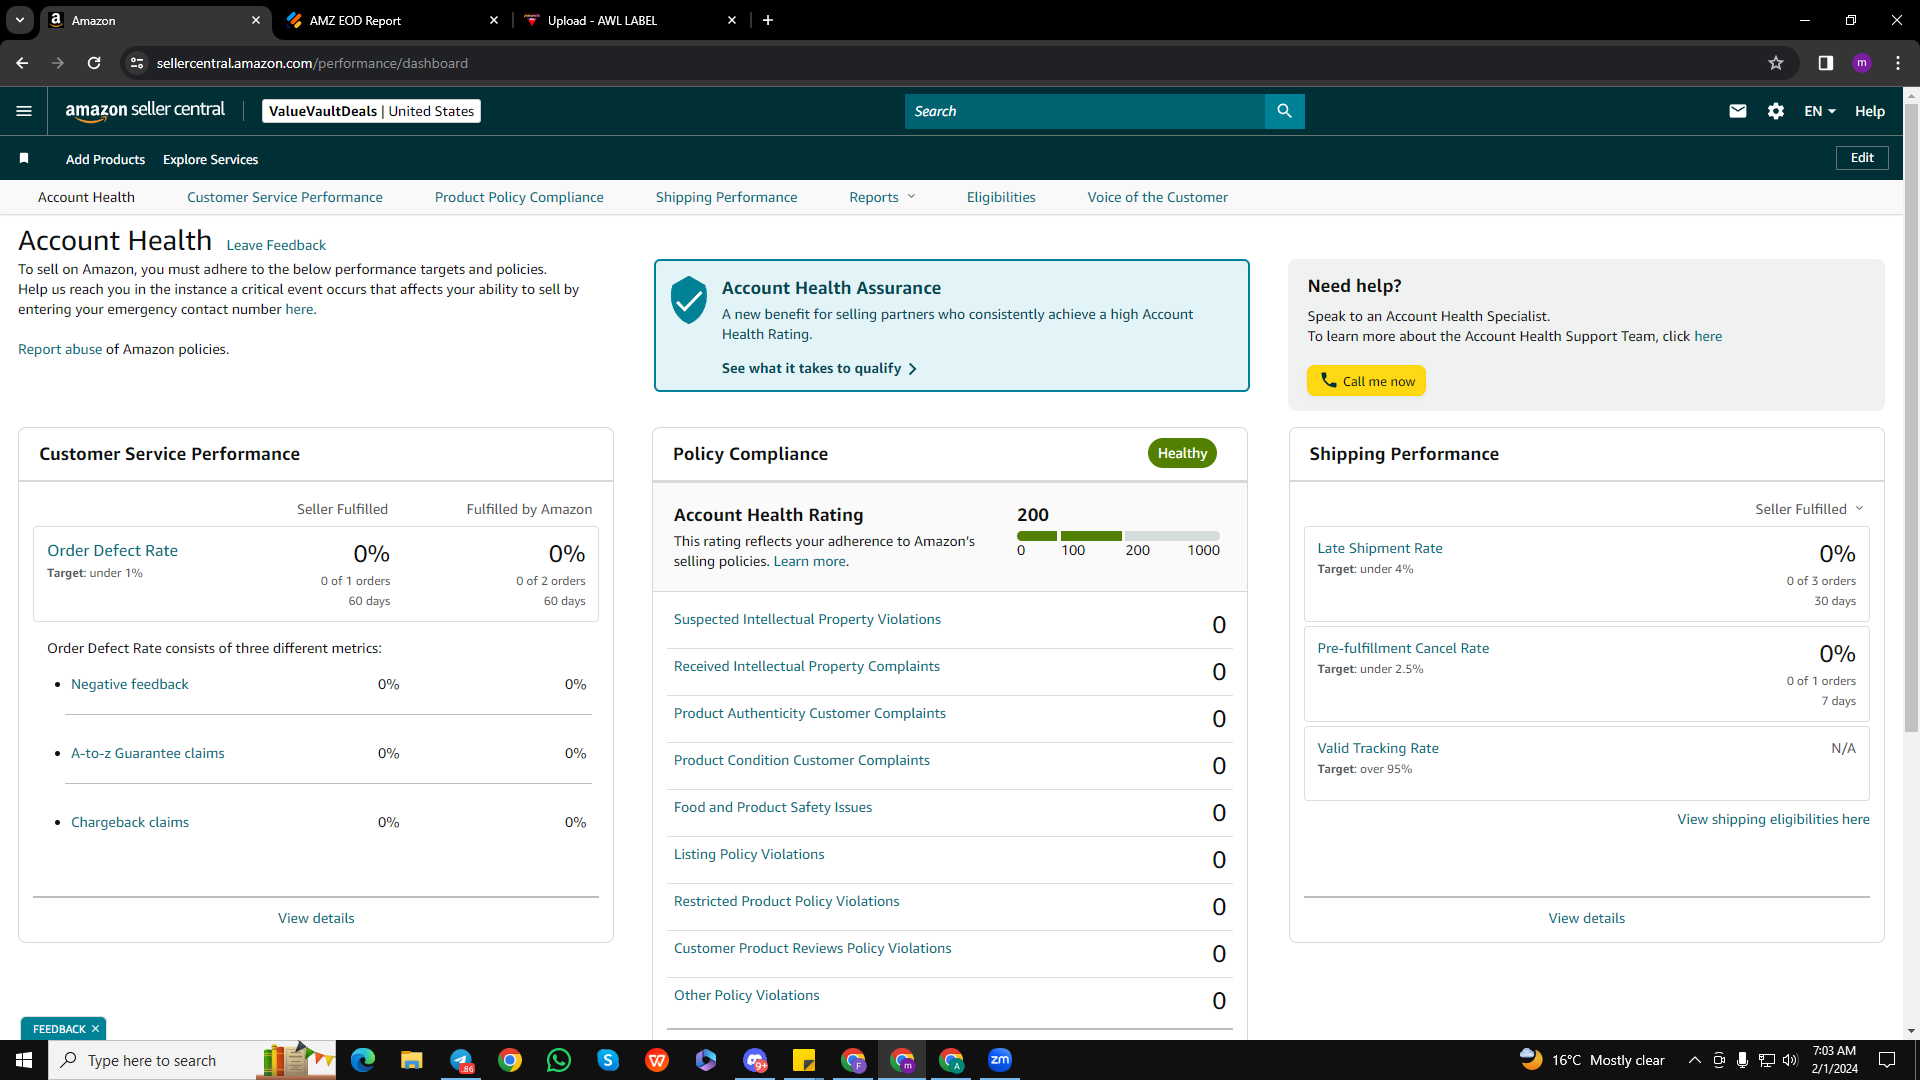1920x1080 pixels.
Task: Expand the Reports menu dropdown
Action: [882, 197]
